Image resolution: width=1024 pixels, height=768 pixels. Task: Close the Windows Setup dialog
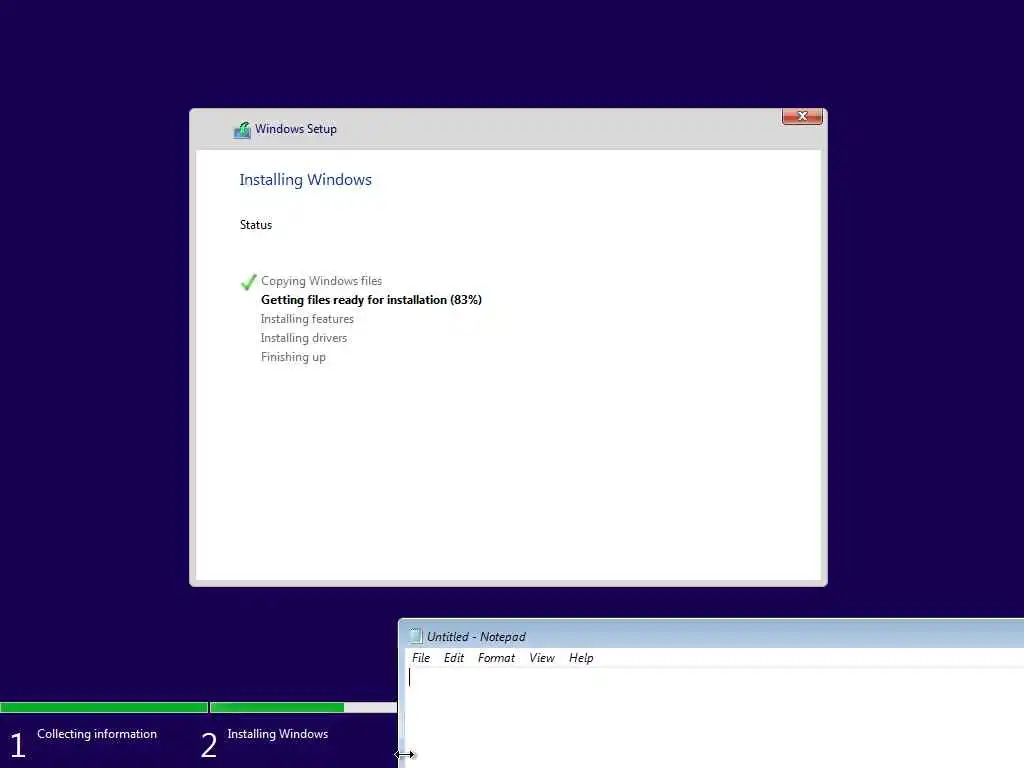click(802, 116)
